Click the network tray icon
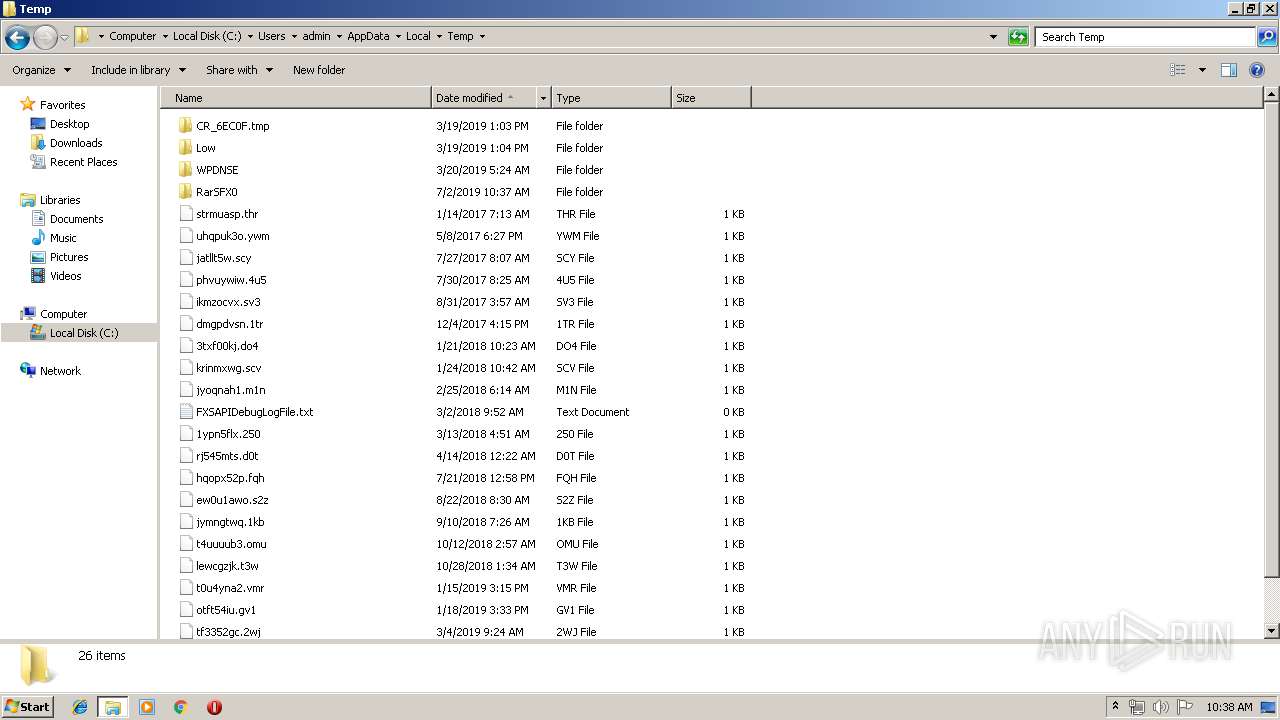Screen dimensions: 1280x720 [1137, 707]
